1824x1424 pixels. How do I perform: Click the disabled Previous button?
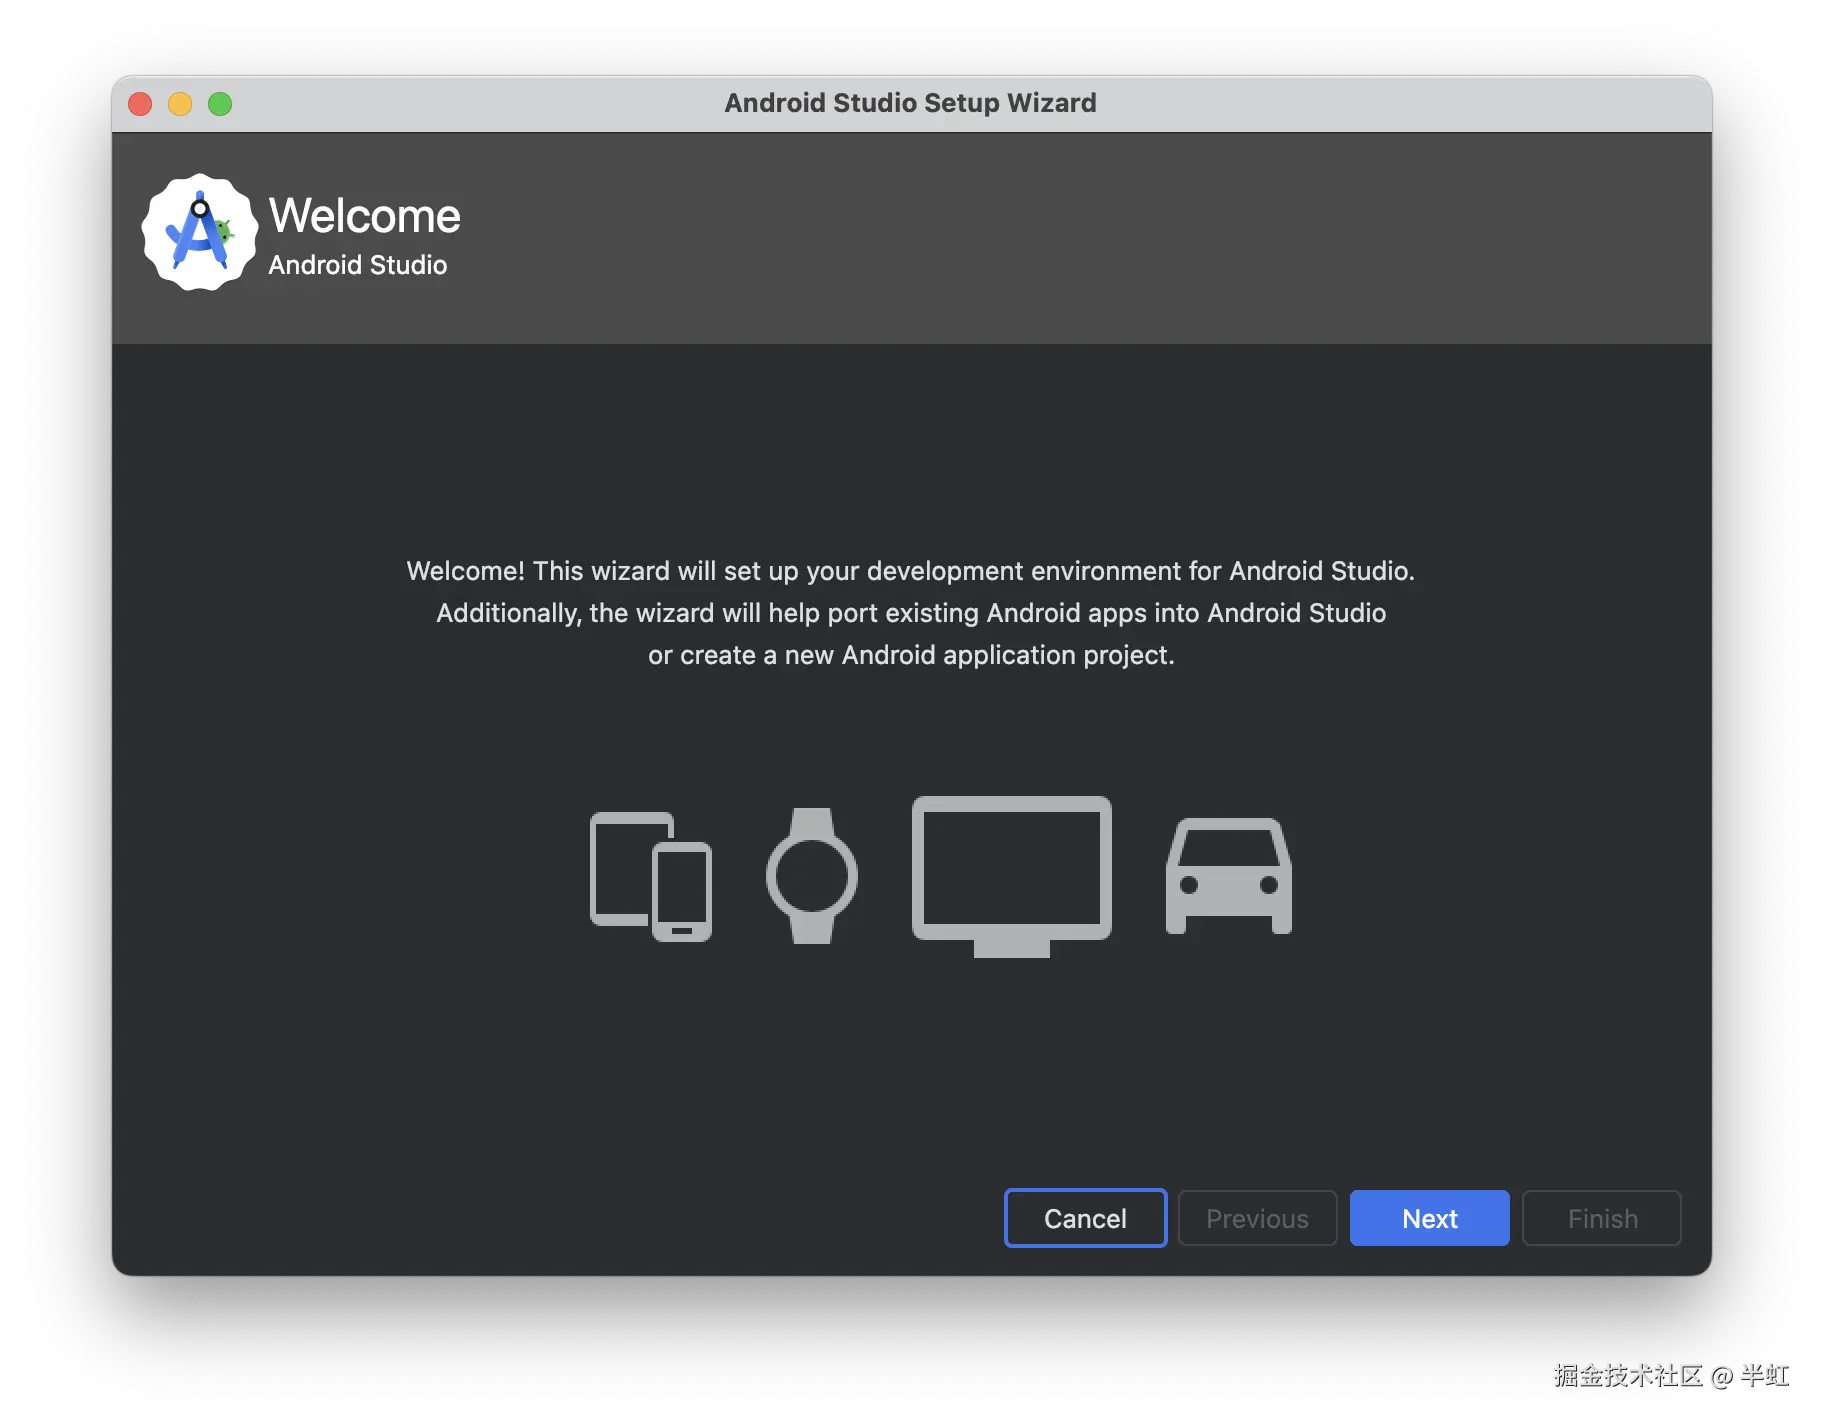(1258, 1218)
